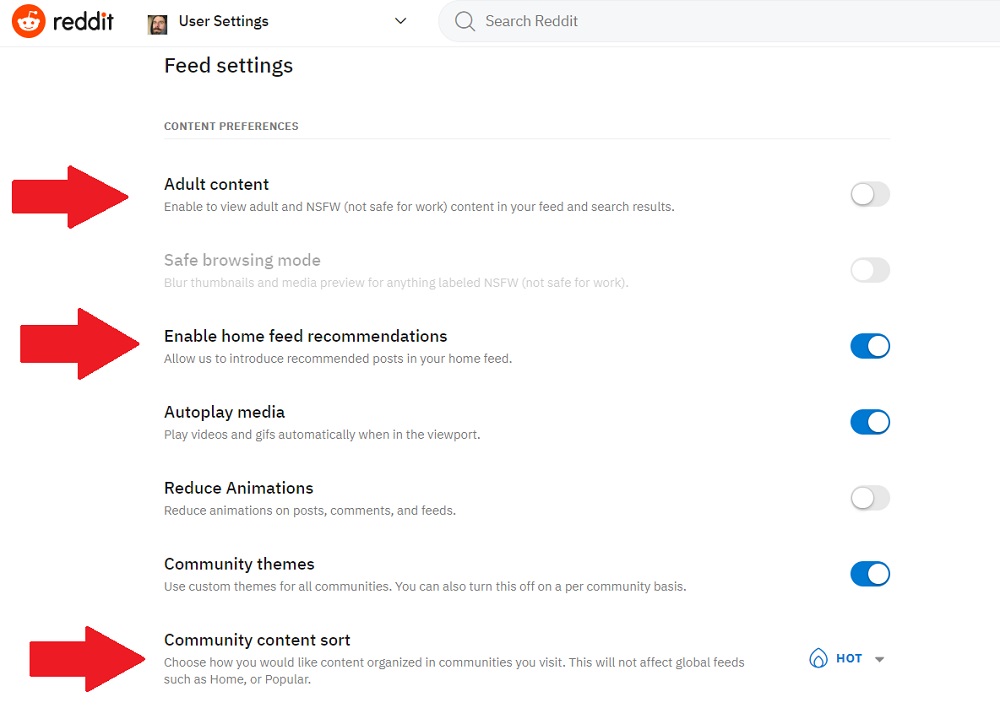The width and height of the screenshot is (1000, 708).
Task: Expand the HOT sort dropdown arrow
Action: coord(879,658)
